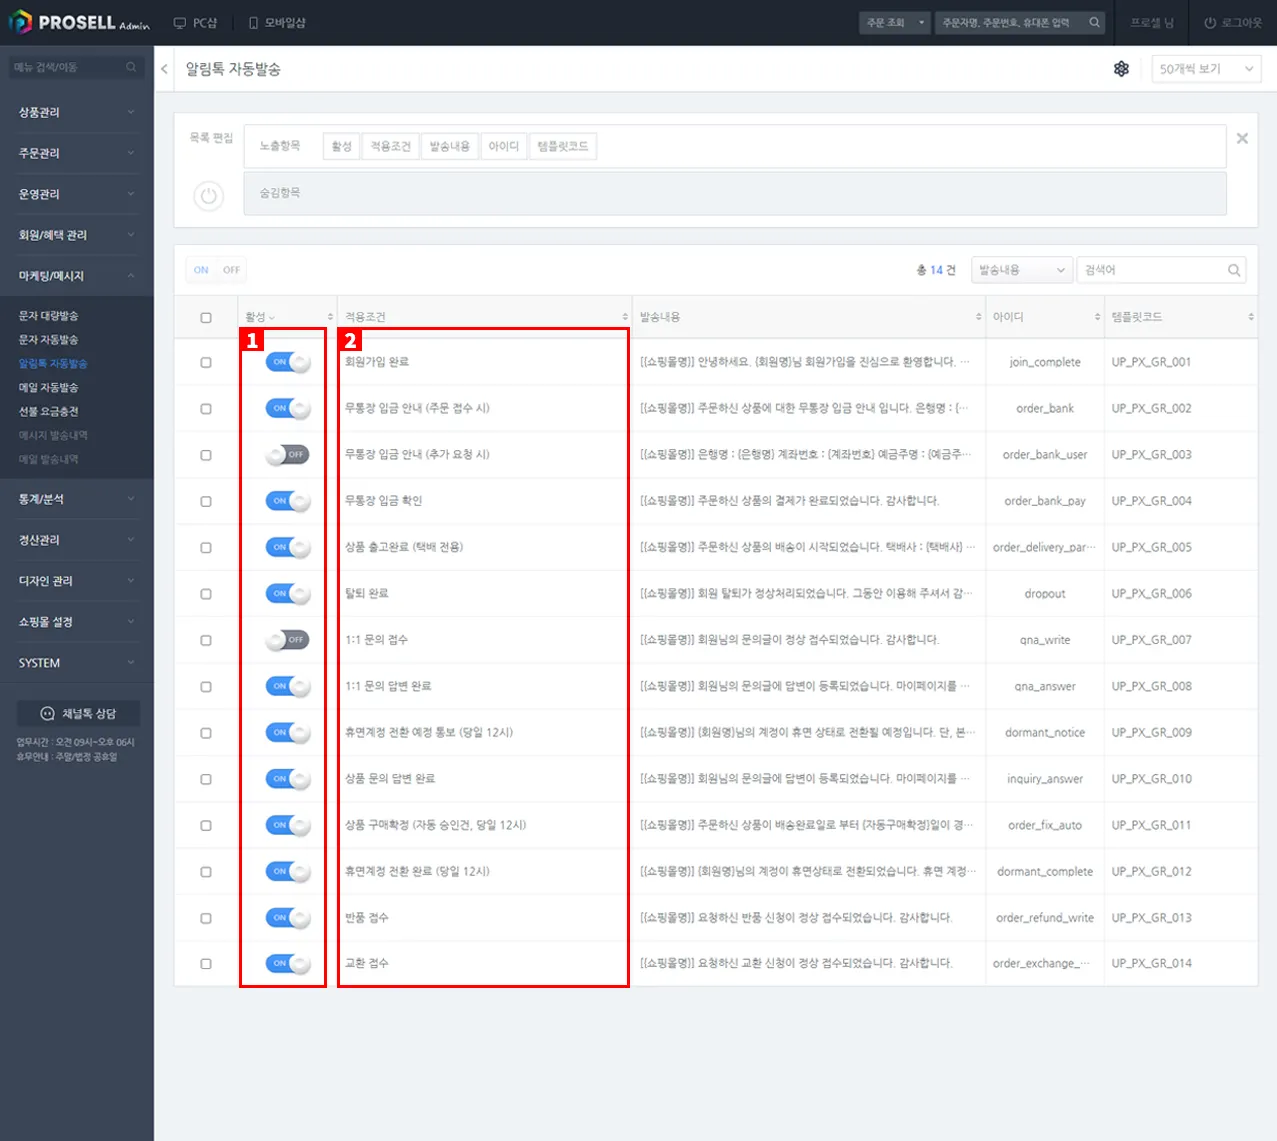Sort by the 아이디 column sort arrows

click(1097, 317)
